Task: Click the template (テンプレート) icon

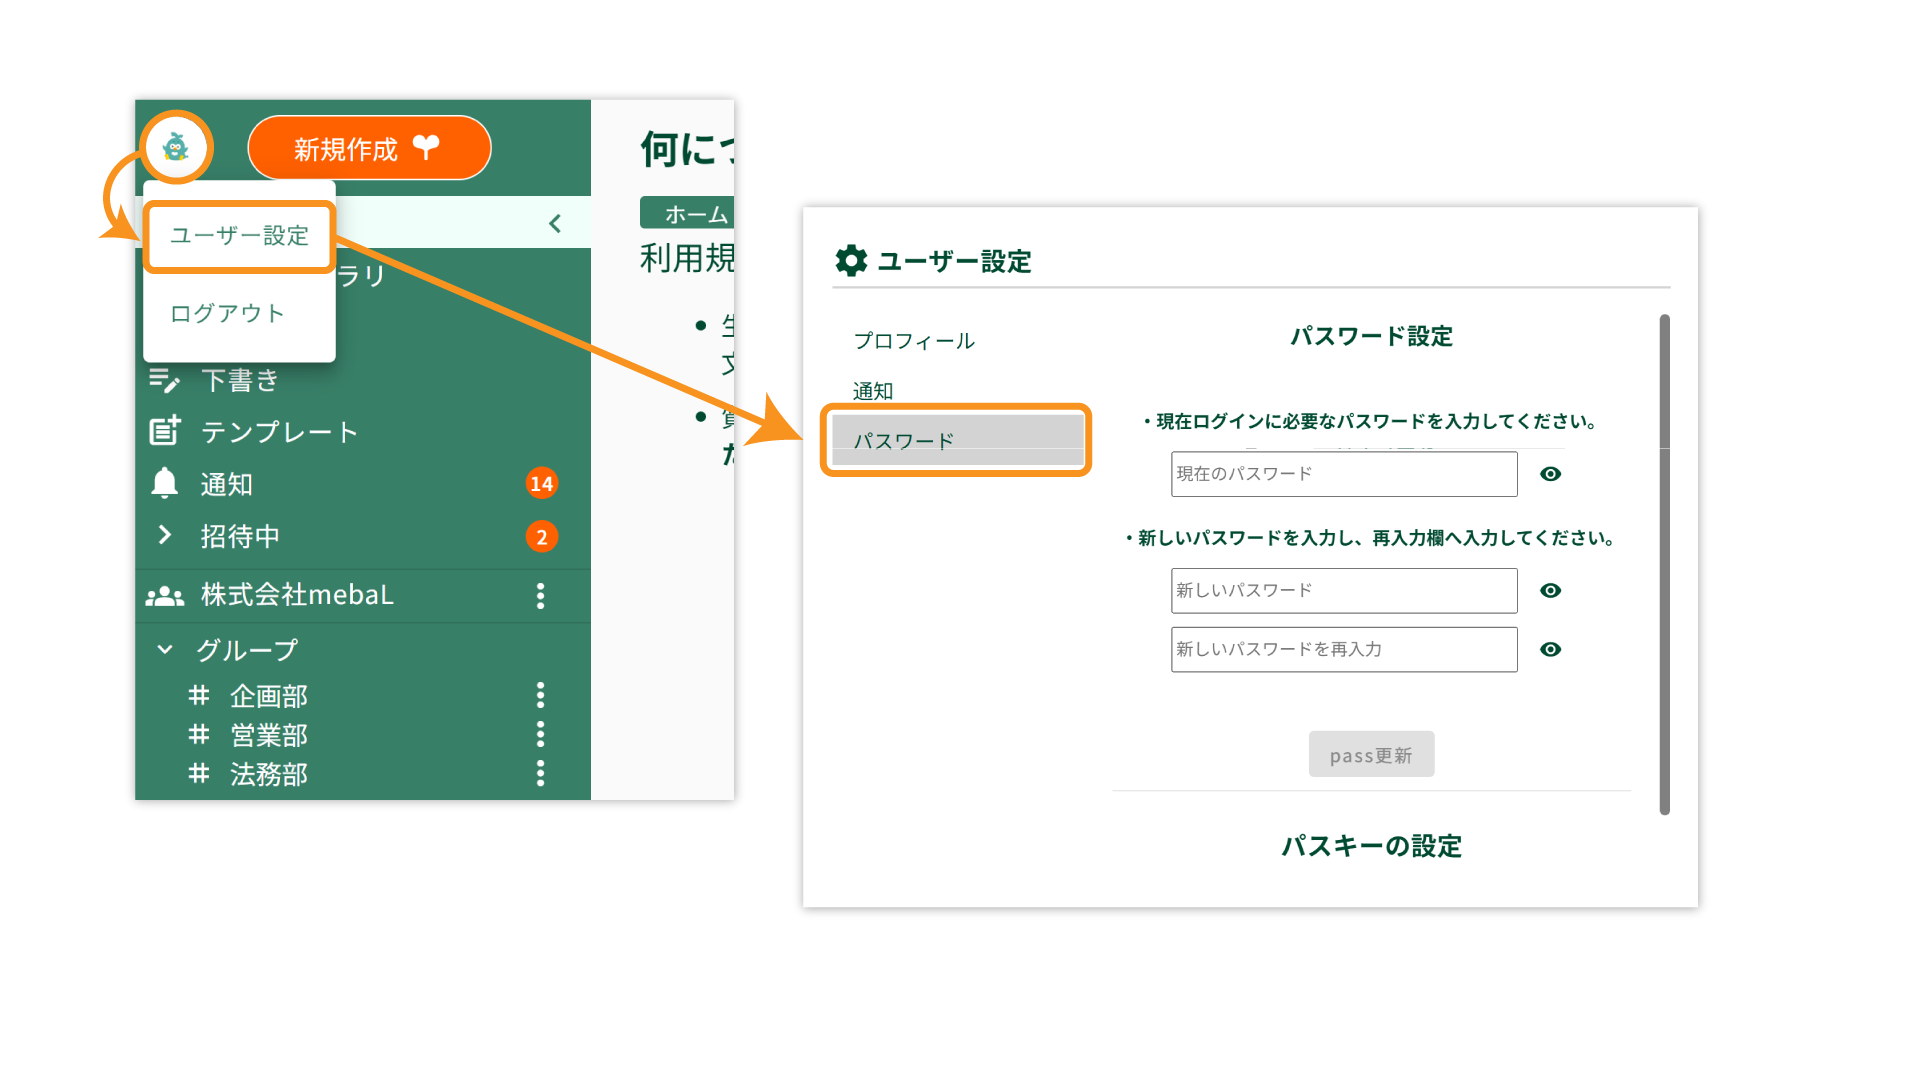Action: tap(164, 431)
